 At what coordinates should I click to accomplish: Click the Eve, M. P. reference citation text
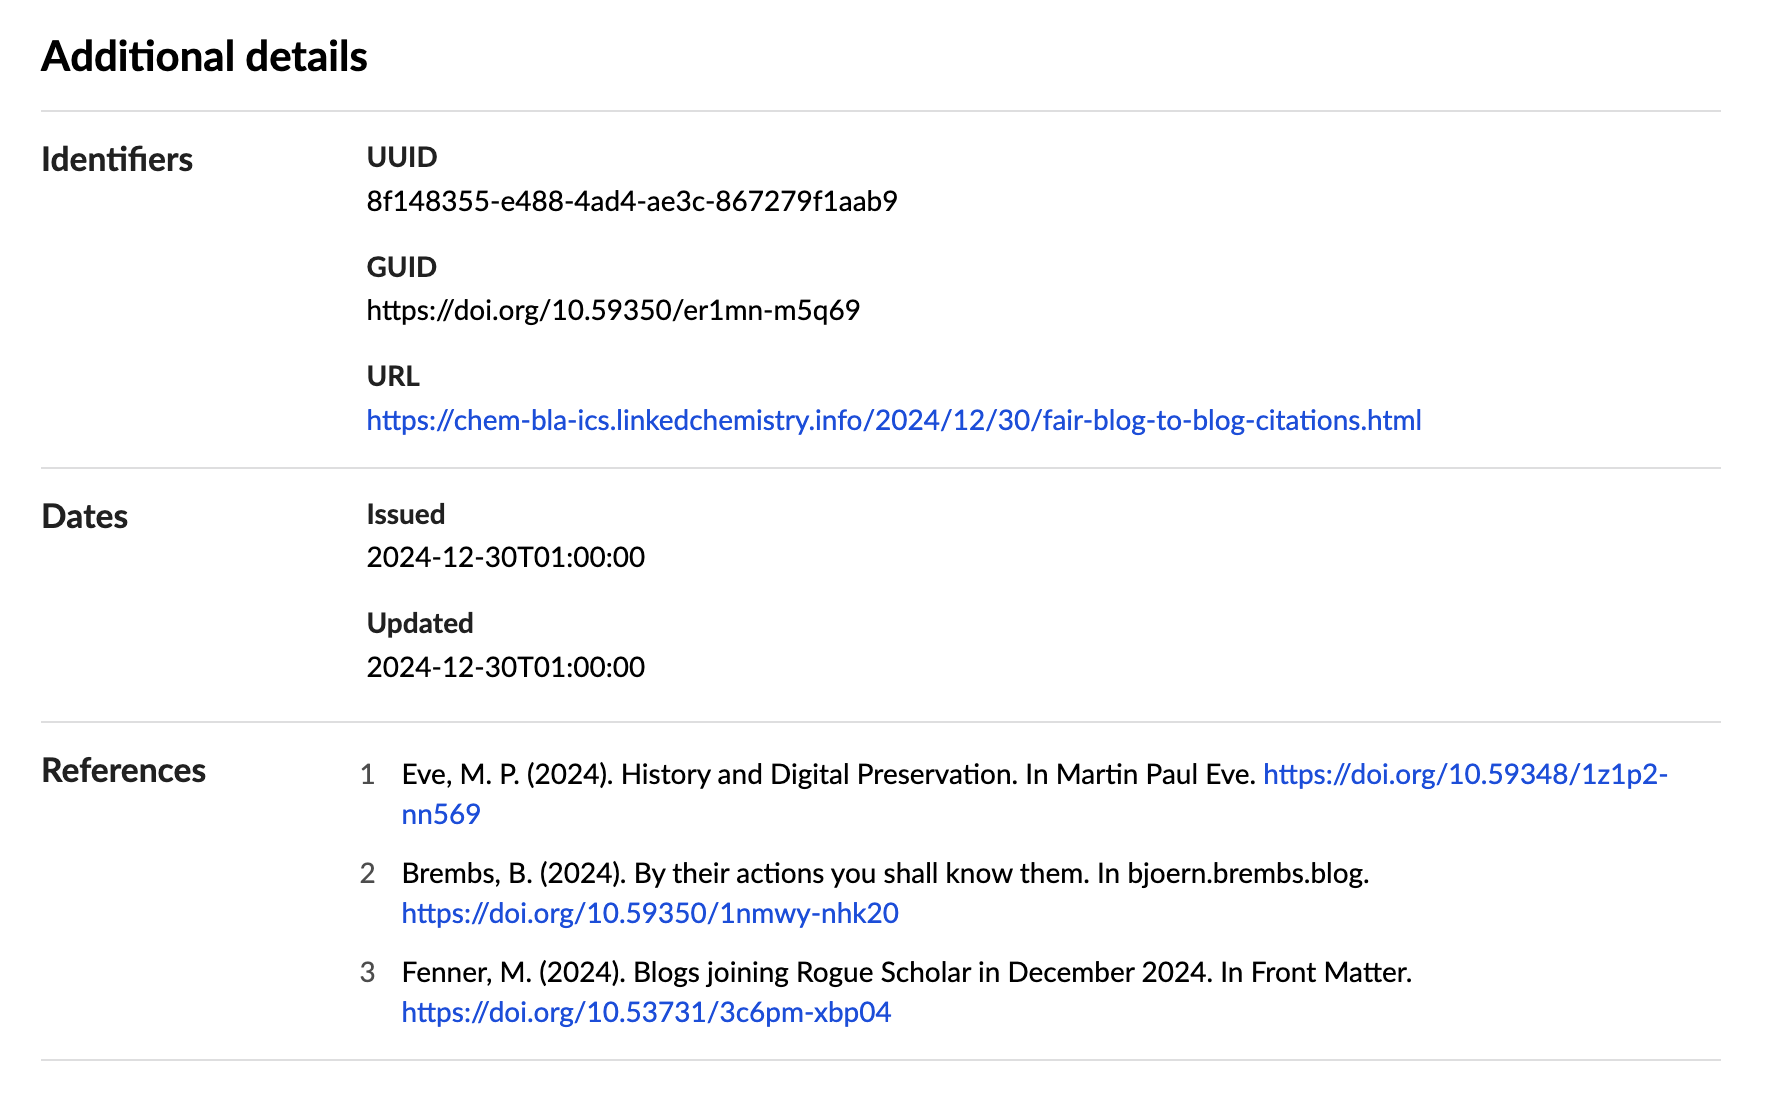828,775
